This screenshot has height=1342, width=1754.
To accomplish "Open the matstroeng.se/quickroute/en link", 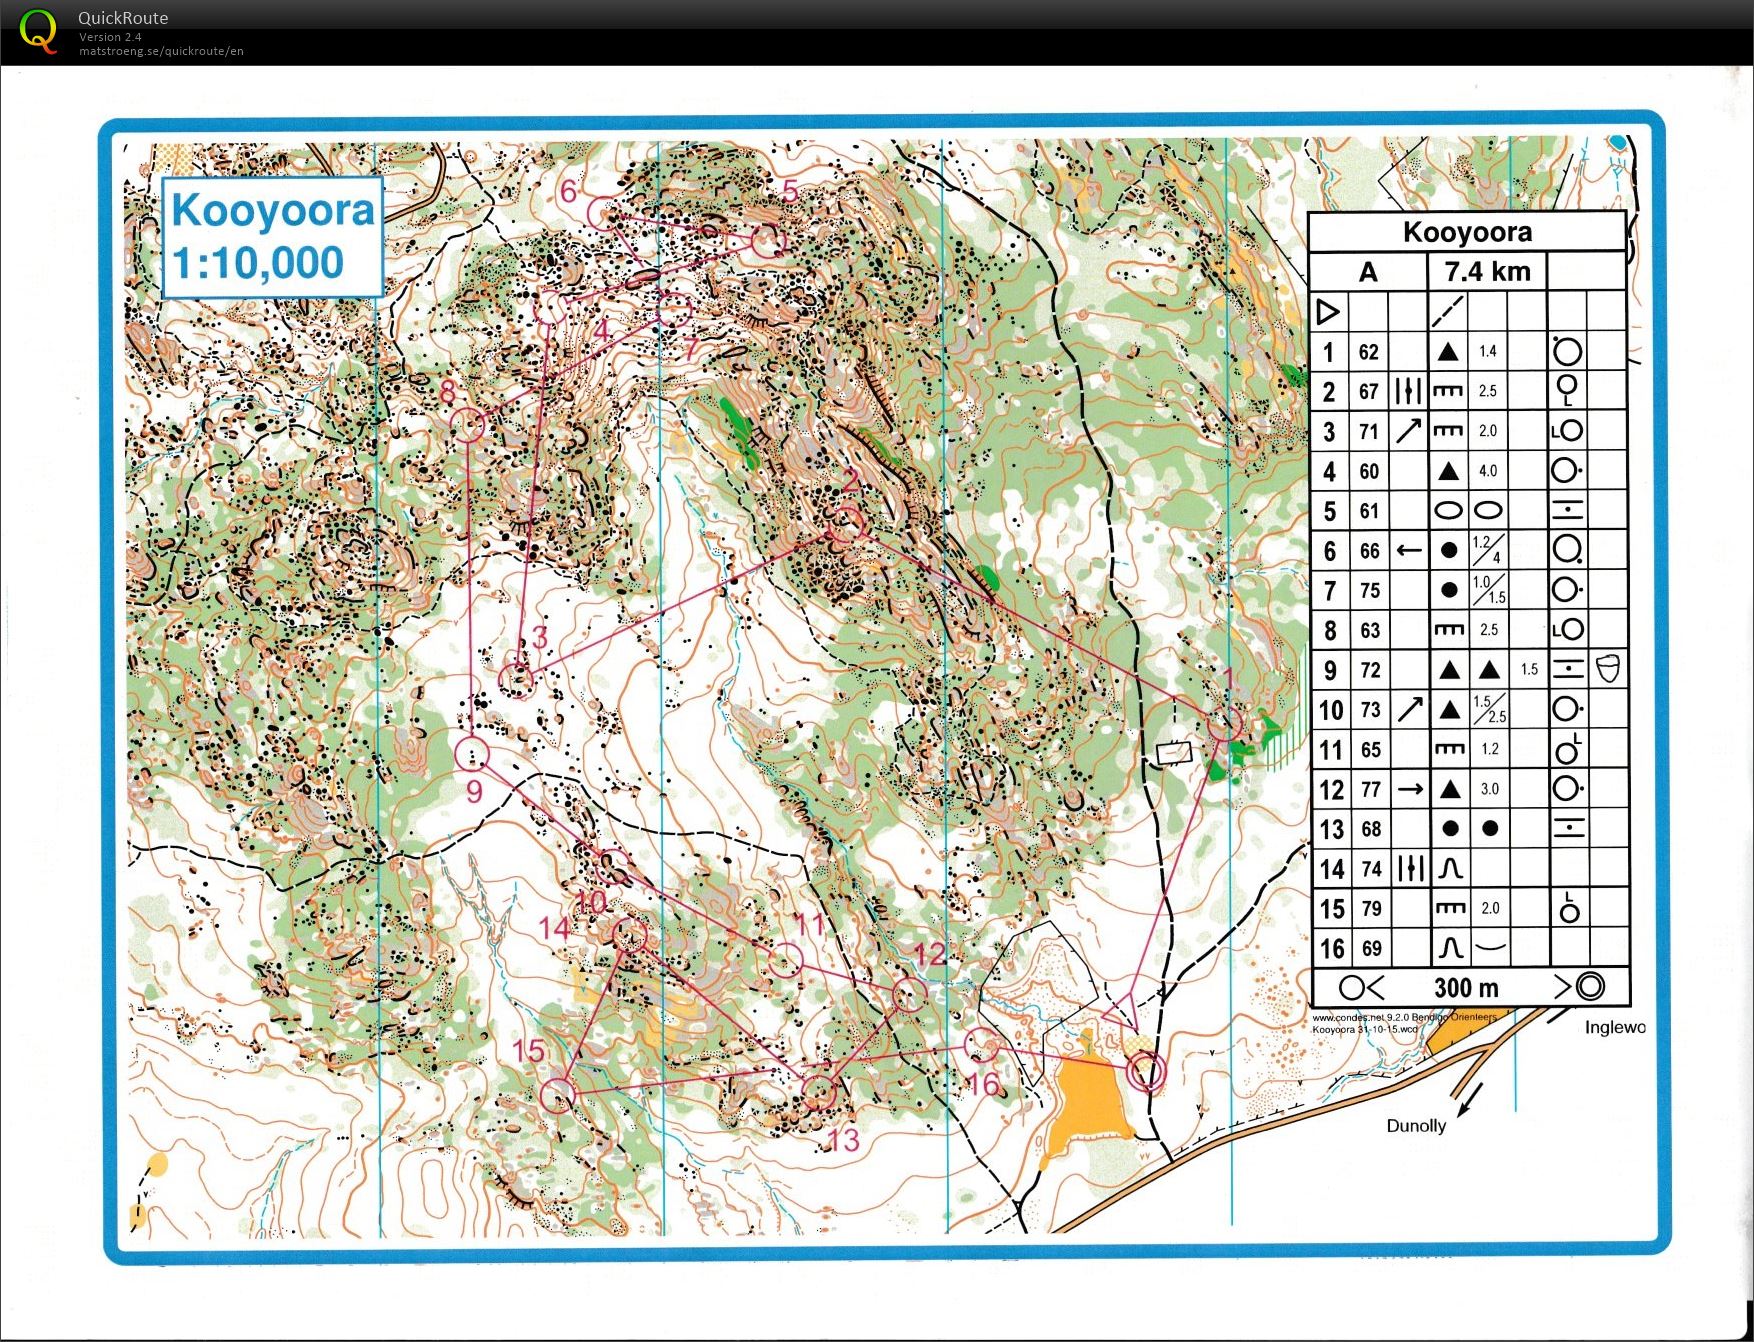I will [161, 51].
